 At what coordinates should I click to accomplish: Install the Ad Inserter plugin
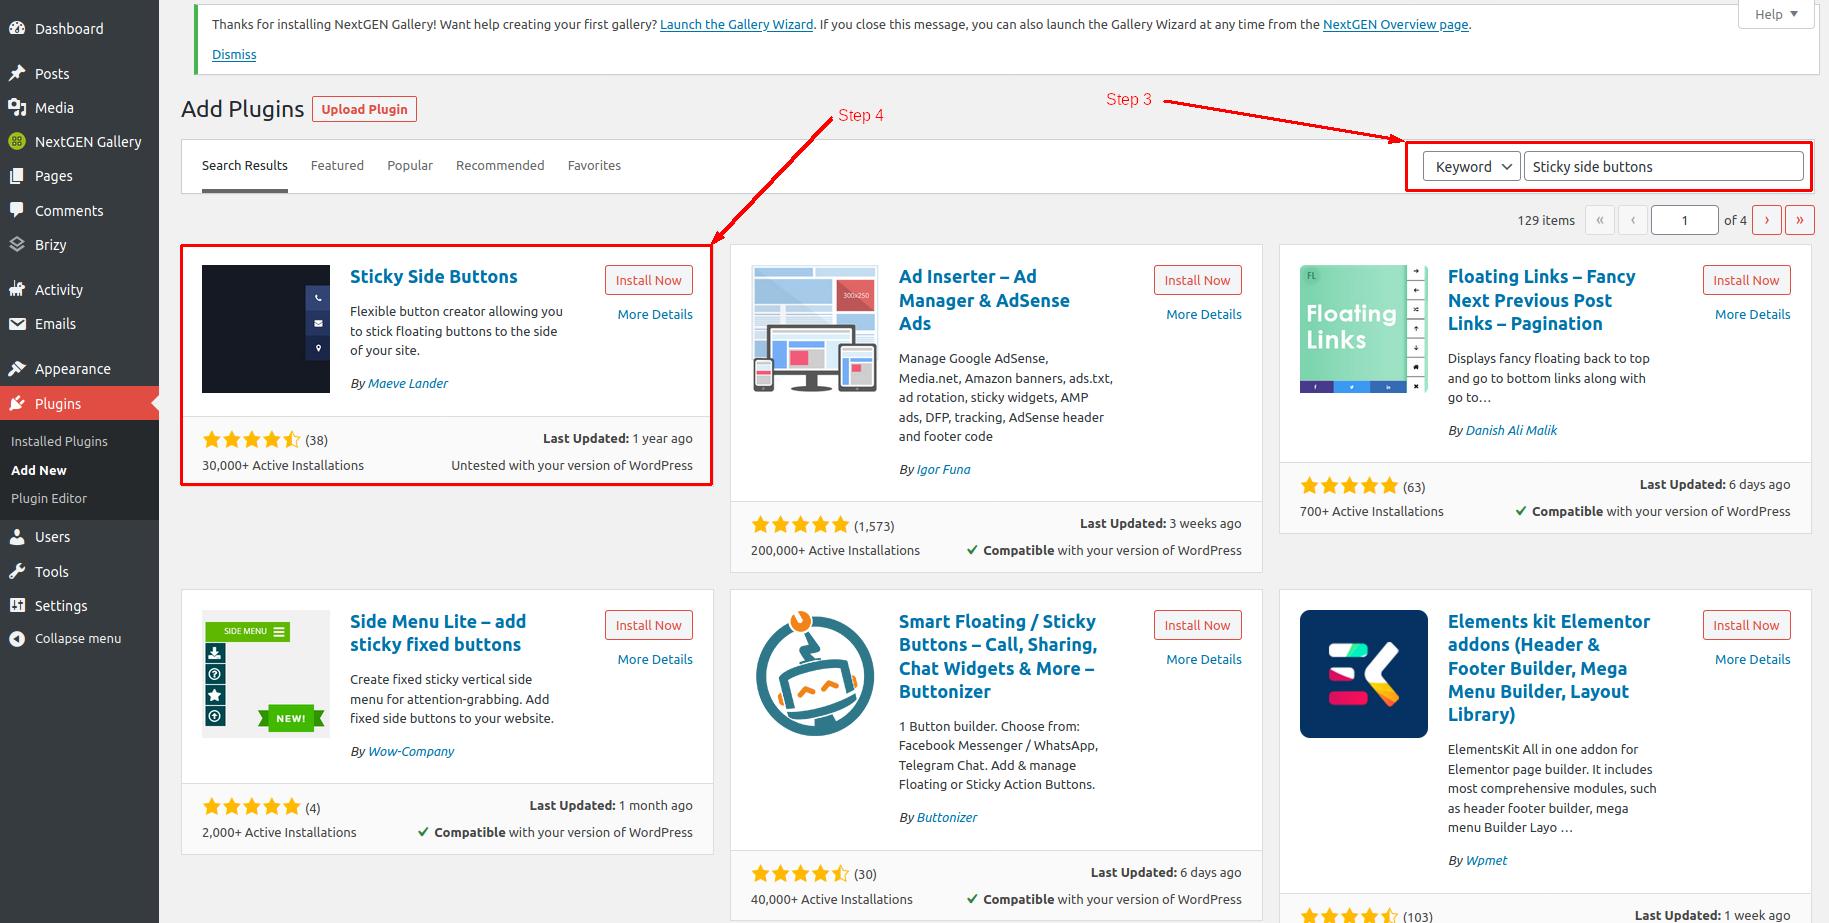tap(1197, 280)
